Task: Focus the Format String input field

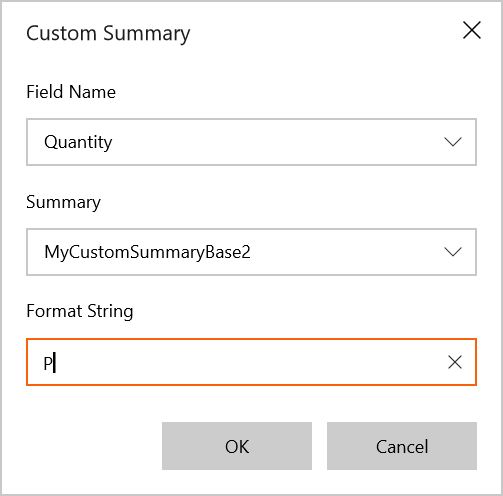Action: 251,362
